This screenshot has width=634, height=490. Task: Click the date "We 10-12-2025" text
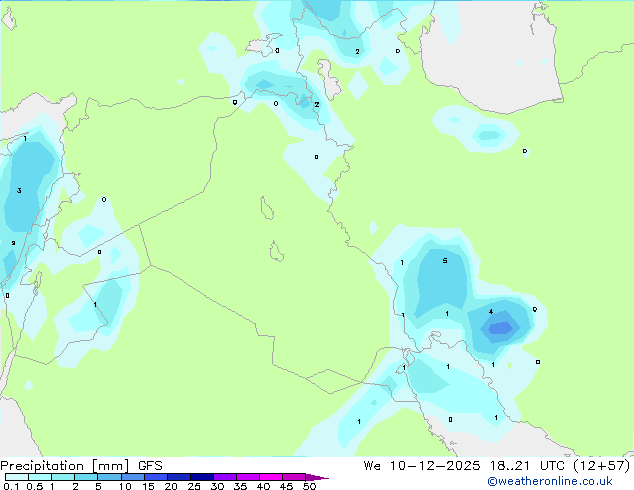422,466
